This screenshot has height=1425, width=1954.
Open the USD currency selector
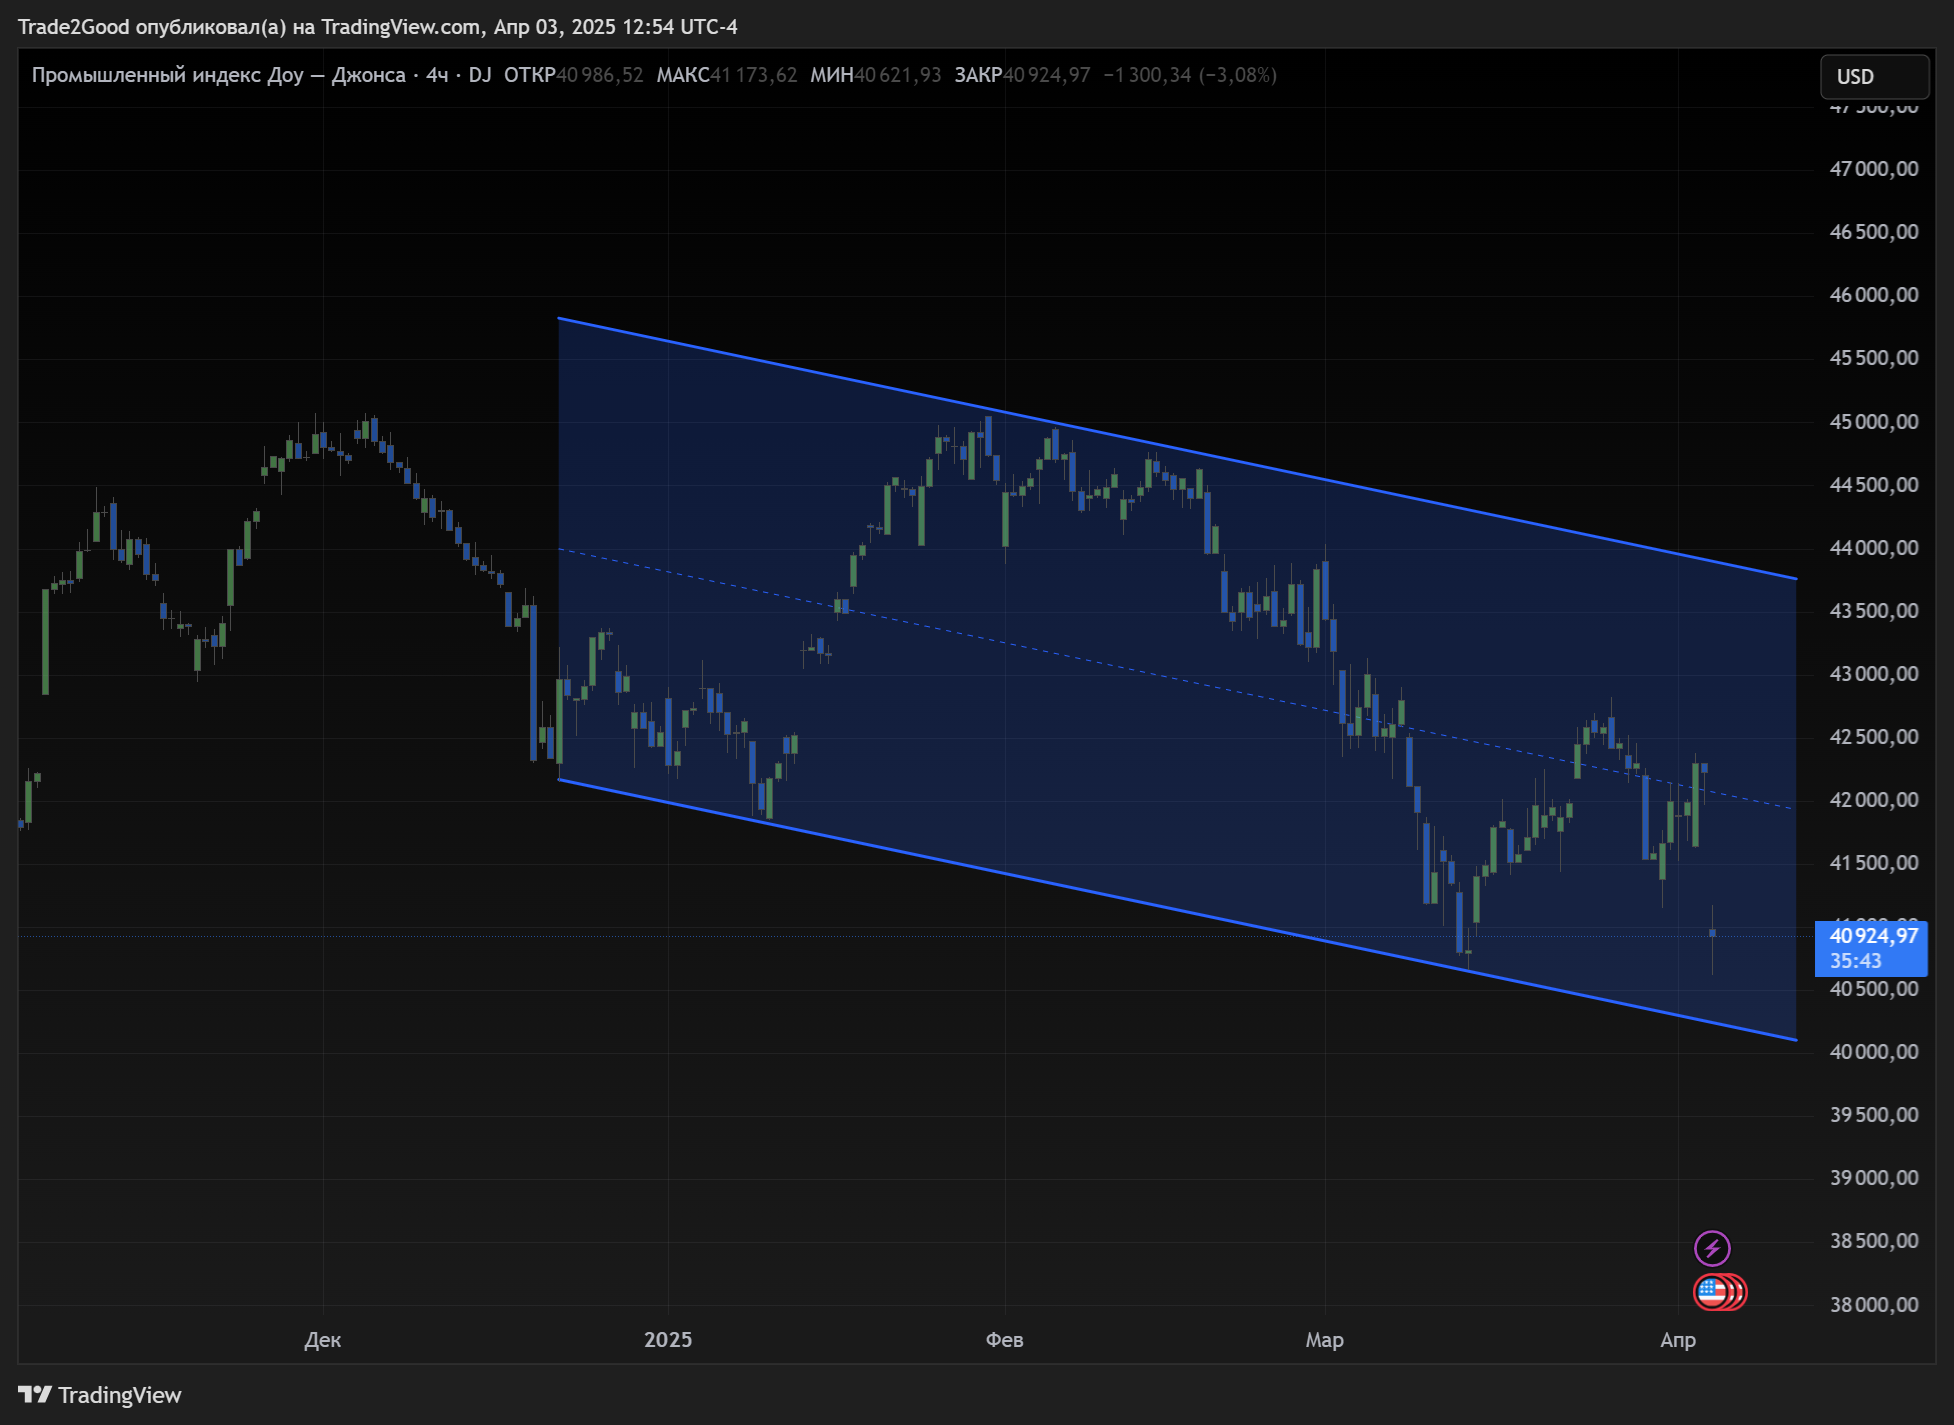(x=1874, y=77)
